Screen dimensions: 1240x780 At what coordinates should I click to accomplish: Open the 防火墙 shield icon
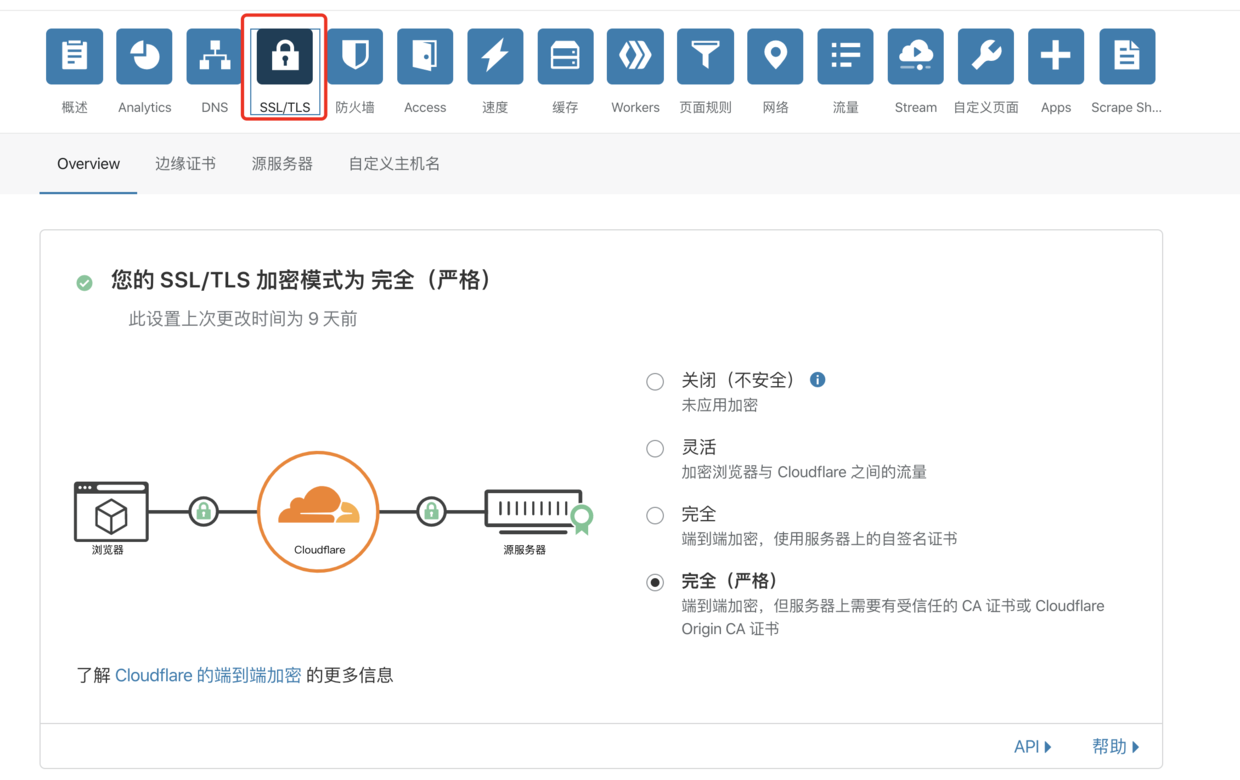pos(355,56)
